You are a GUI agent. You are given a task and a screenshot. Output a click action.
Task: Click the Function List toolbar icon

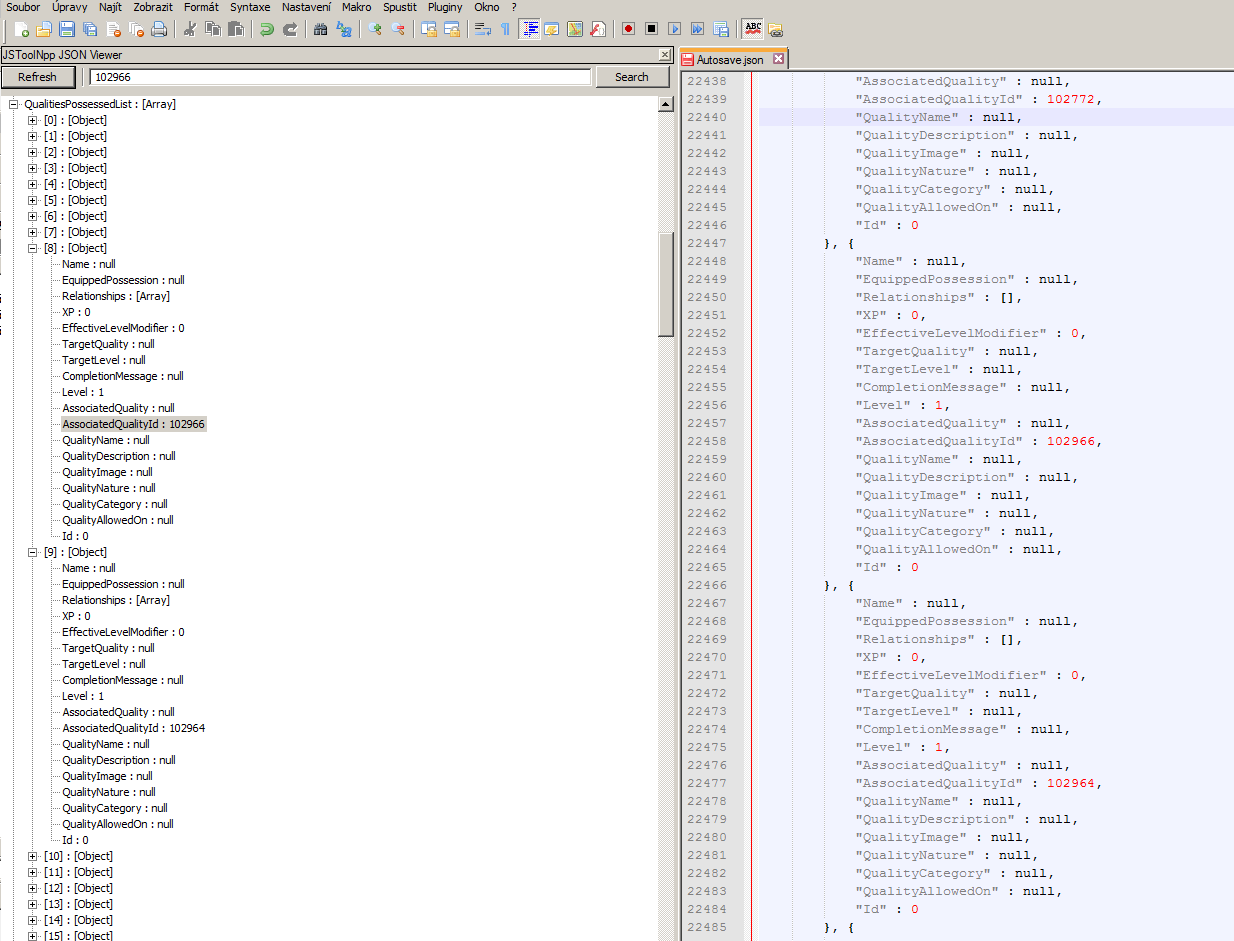coord(598,29)
